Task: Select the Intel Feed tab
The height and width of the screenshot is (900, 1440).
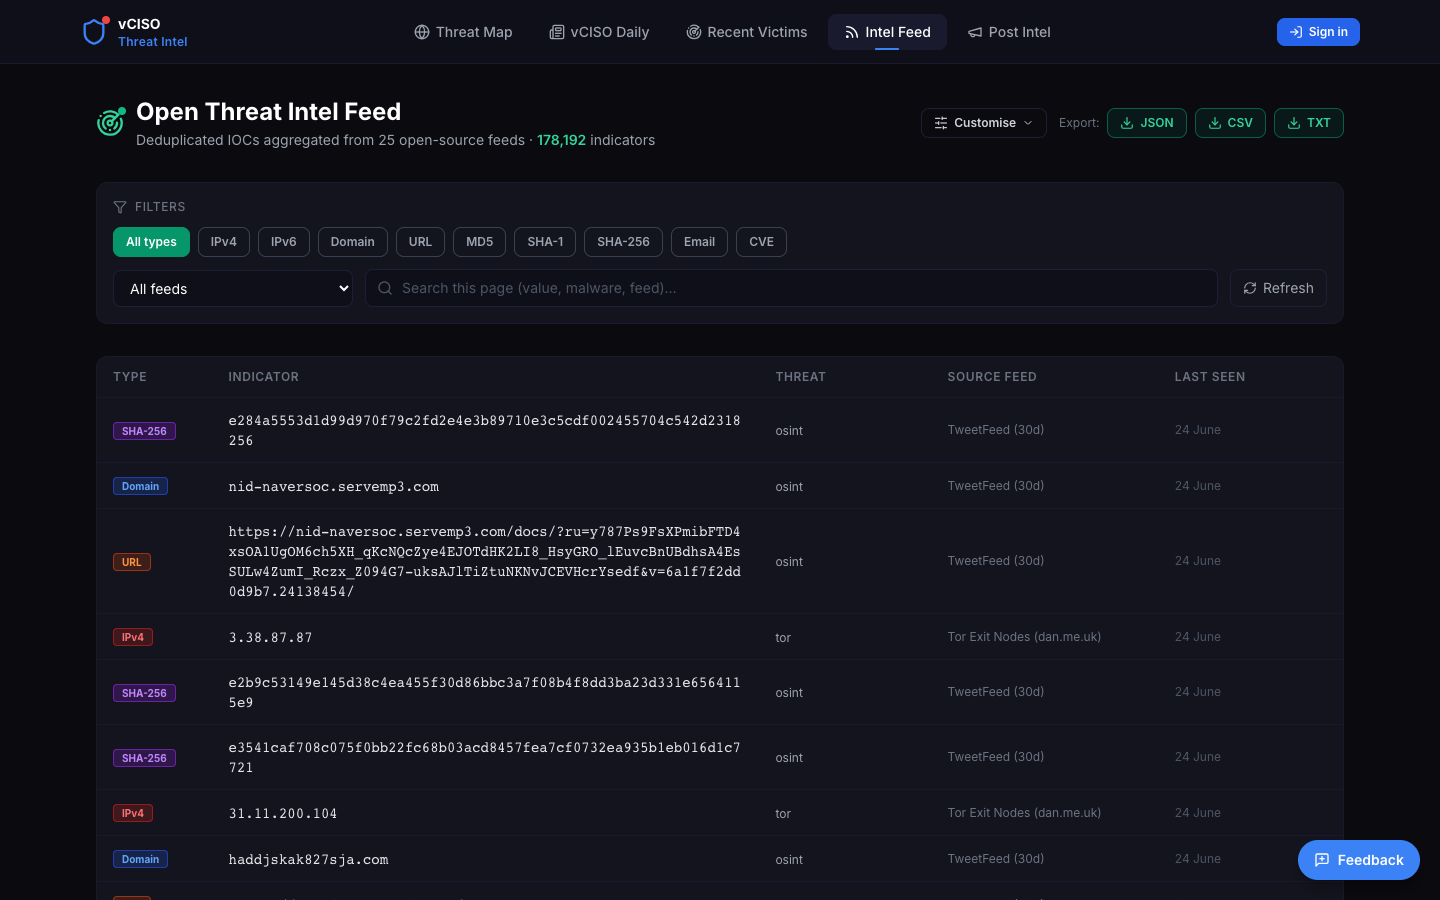Action: pyautogui.click(x=887, y=32)
